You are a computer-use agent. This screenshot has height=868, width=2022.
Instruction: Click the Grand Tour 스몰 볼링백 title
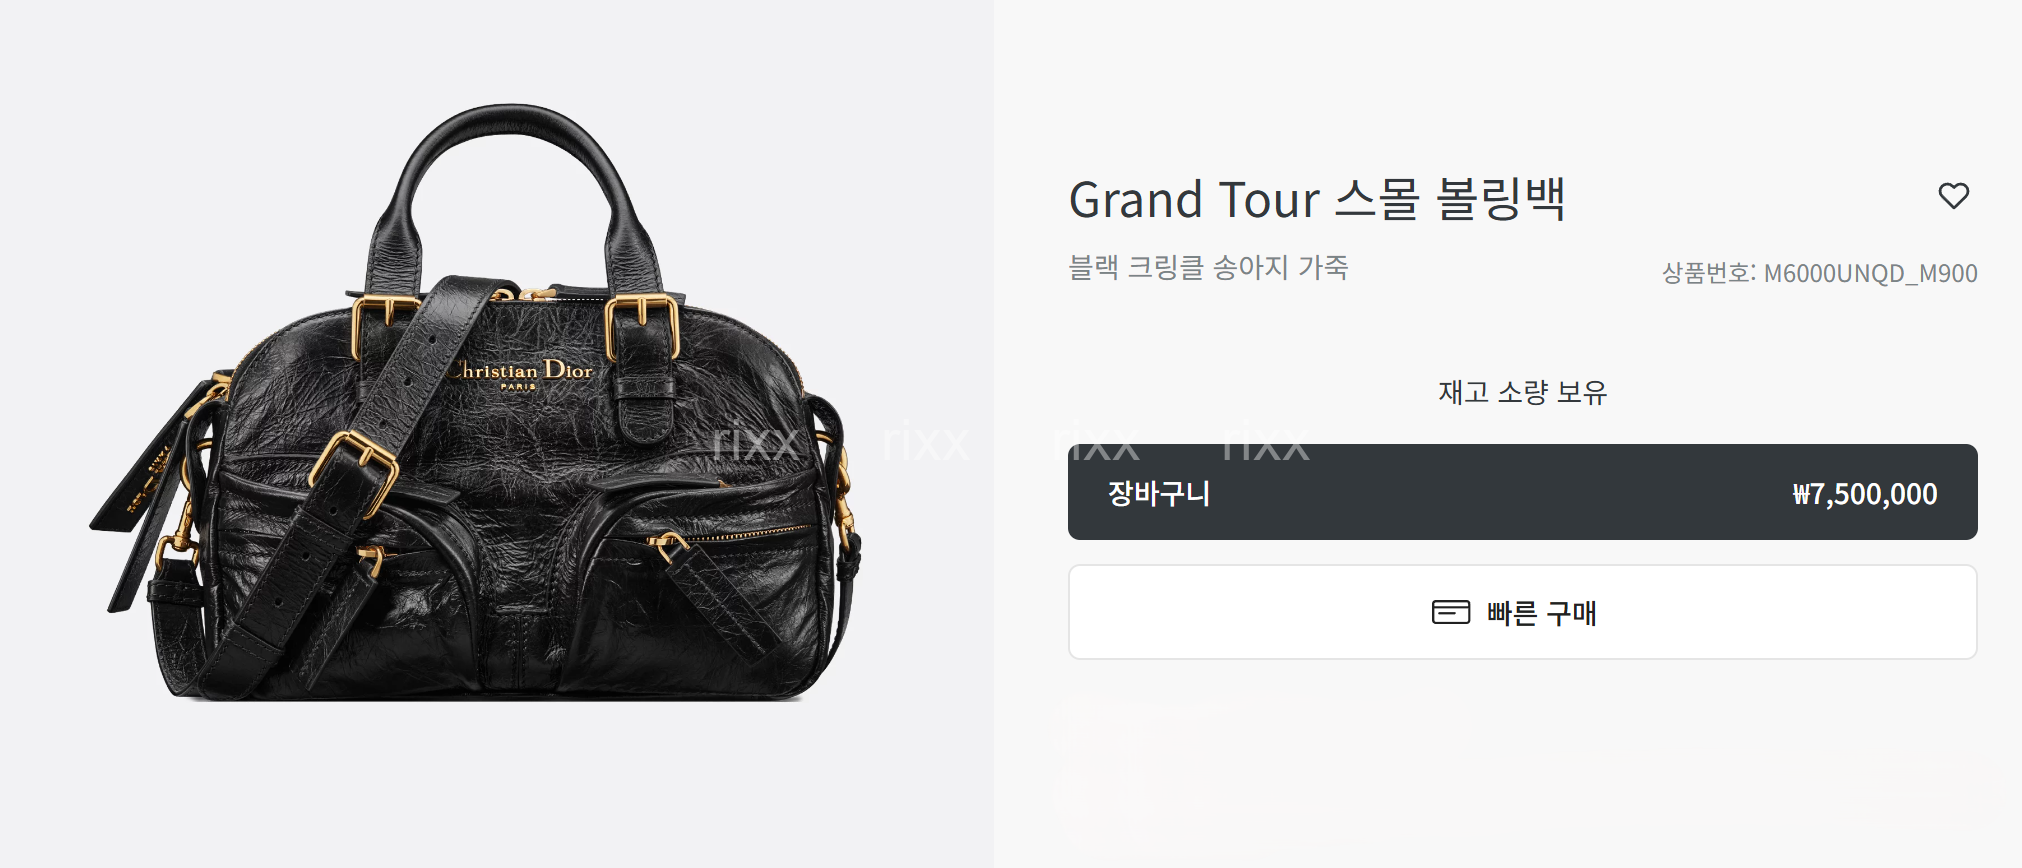(x=1317, y=199)
